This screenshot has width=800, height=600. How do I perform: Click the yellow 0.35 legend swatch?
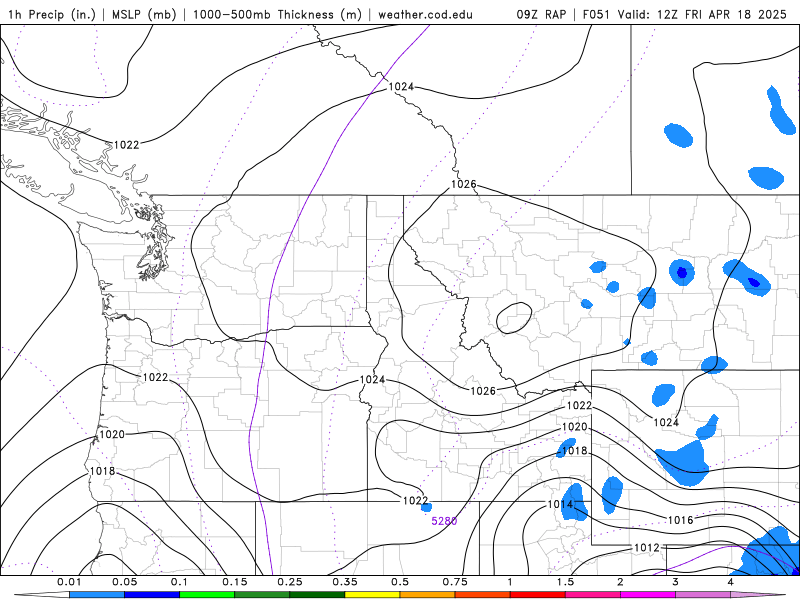click(x=372, y=595)
